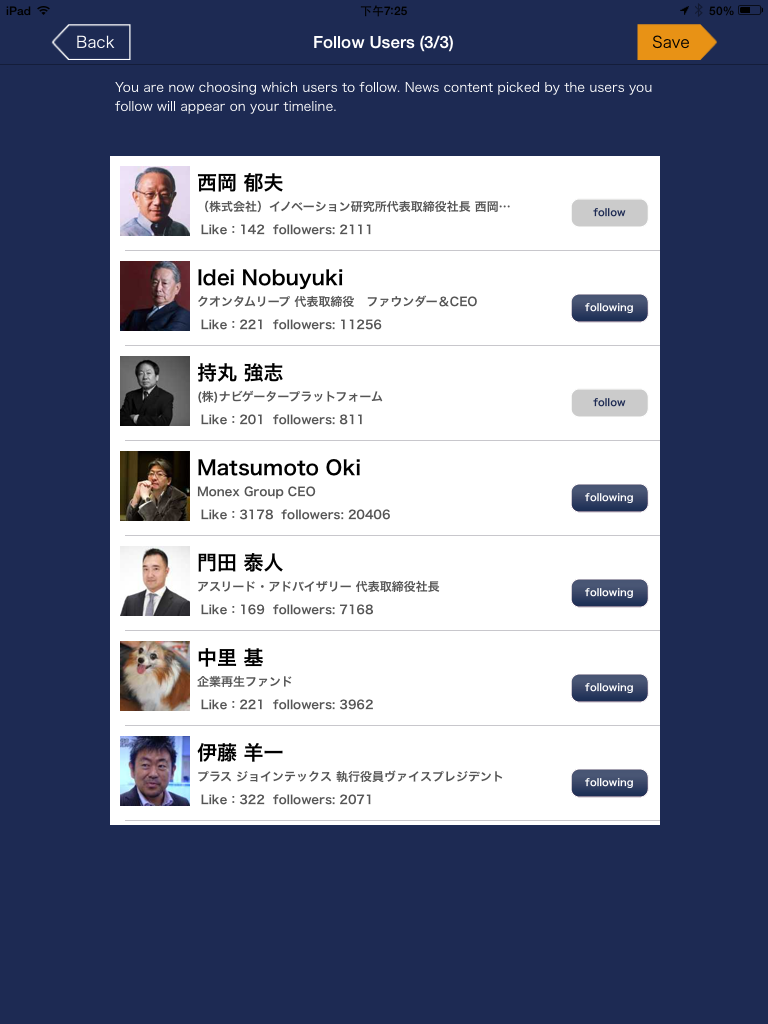Screen dimensions: 768x1024
Task: Save the followed users selection
Action: [677, 42]
